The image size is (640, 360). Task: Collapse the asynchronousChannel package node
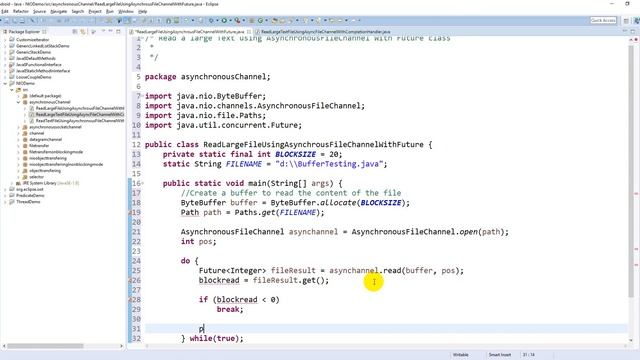[x=18, y=102]
